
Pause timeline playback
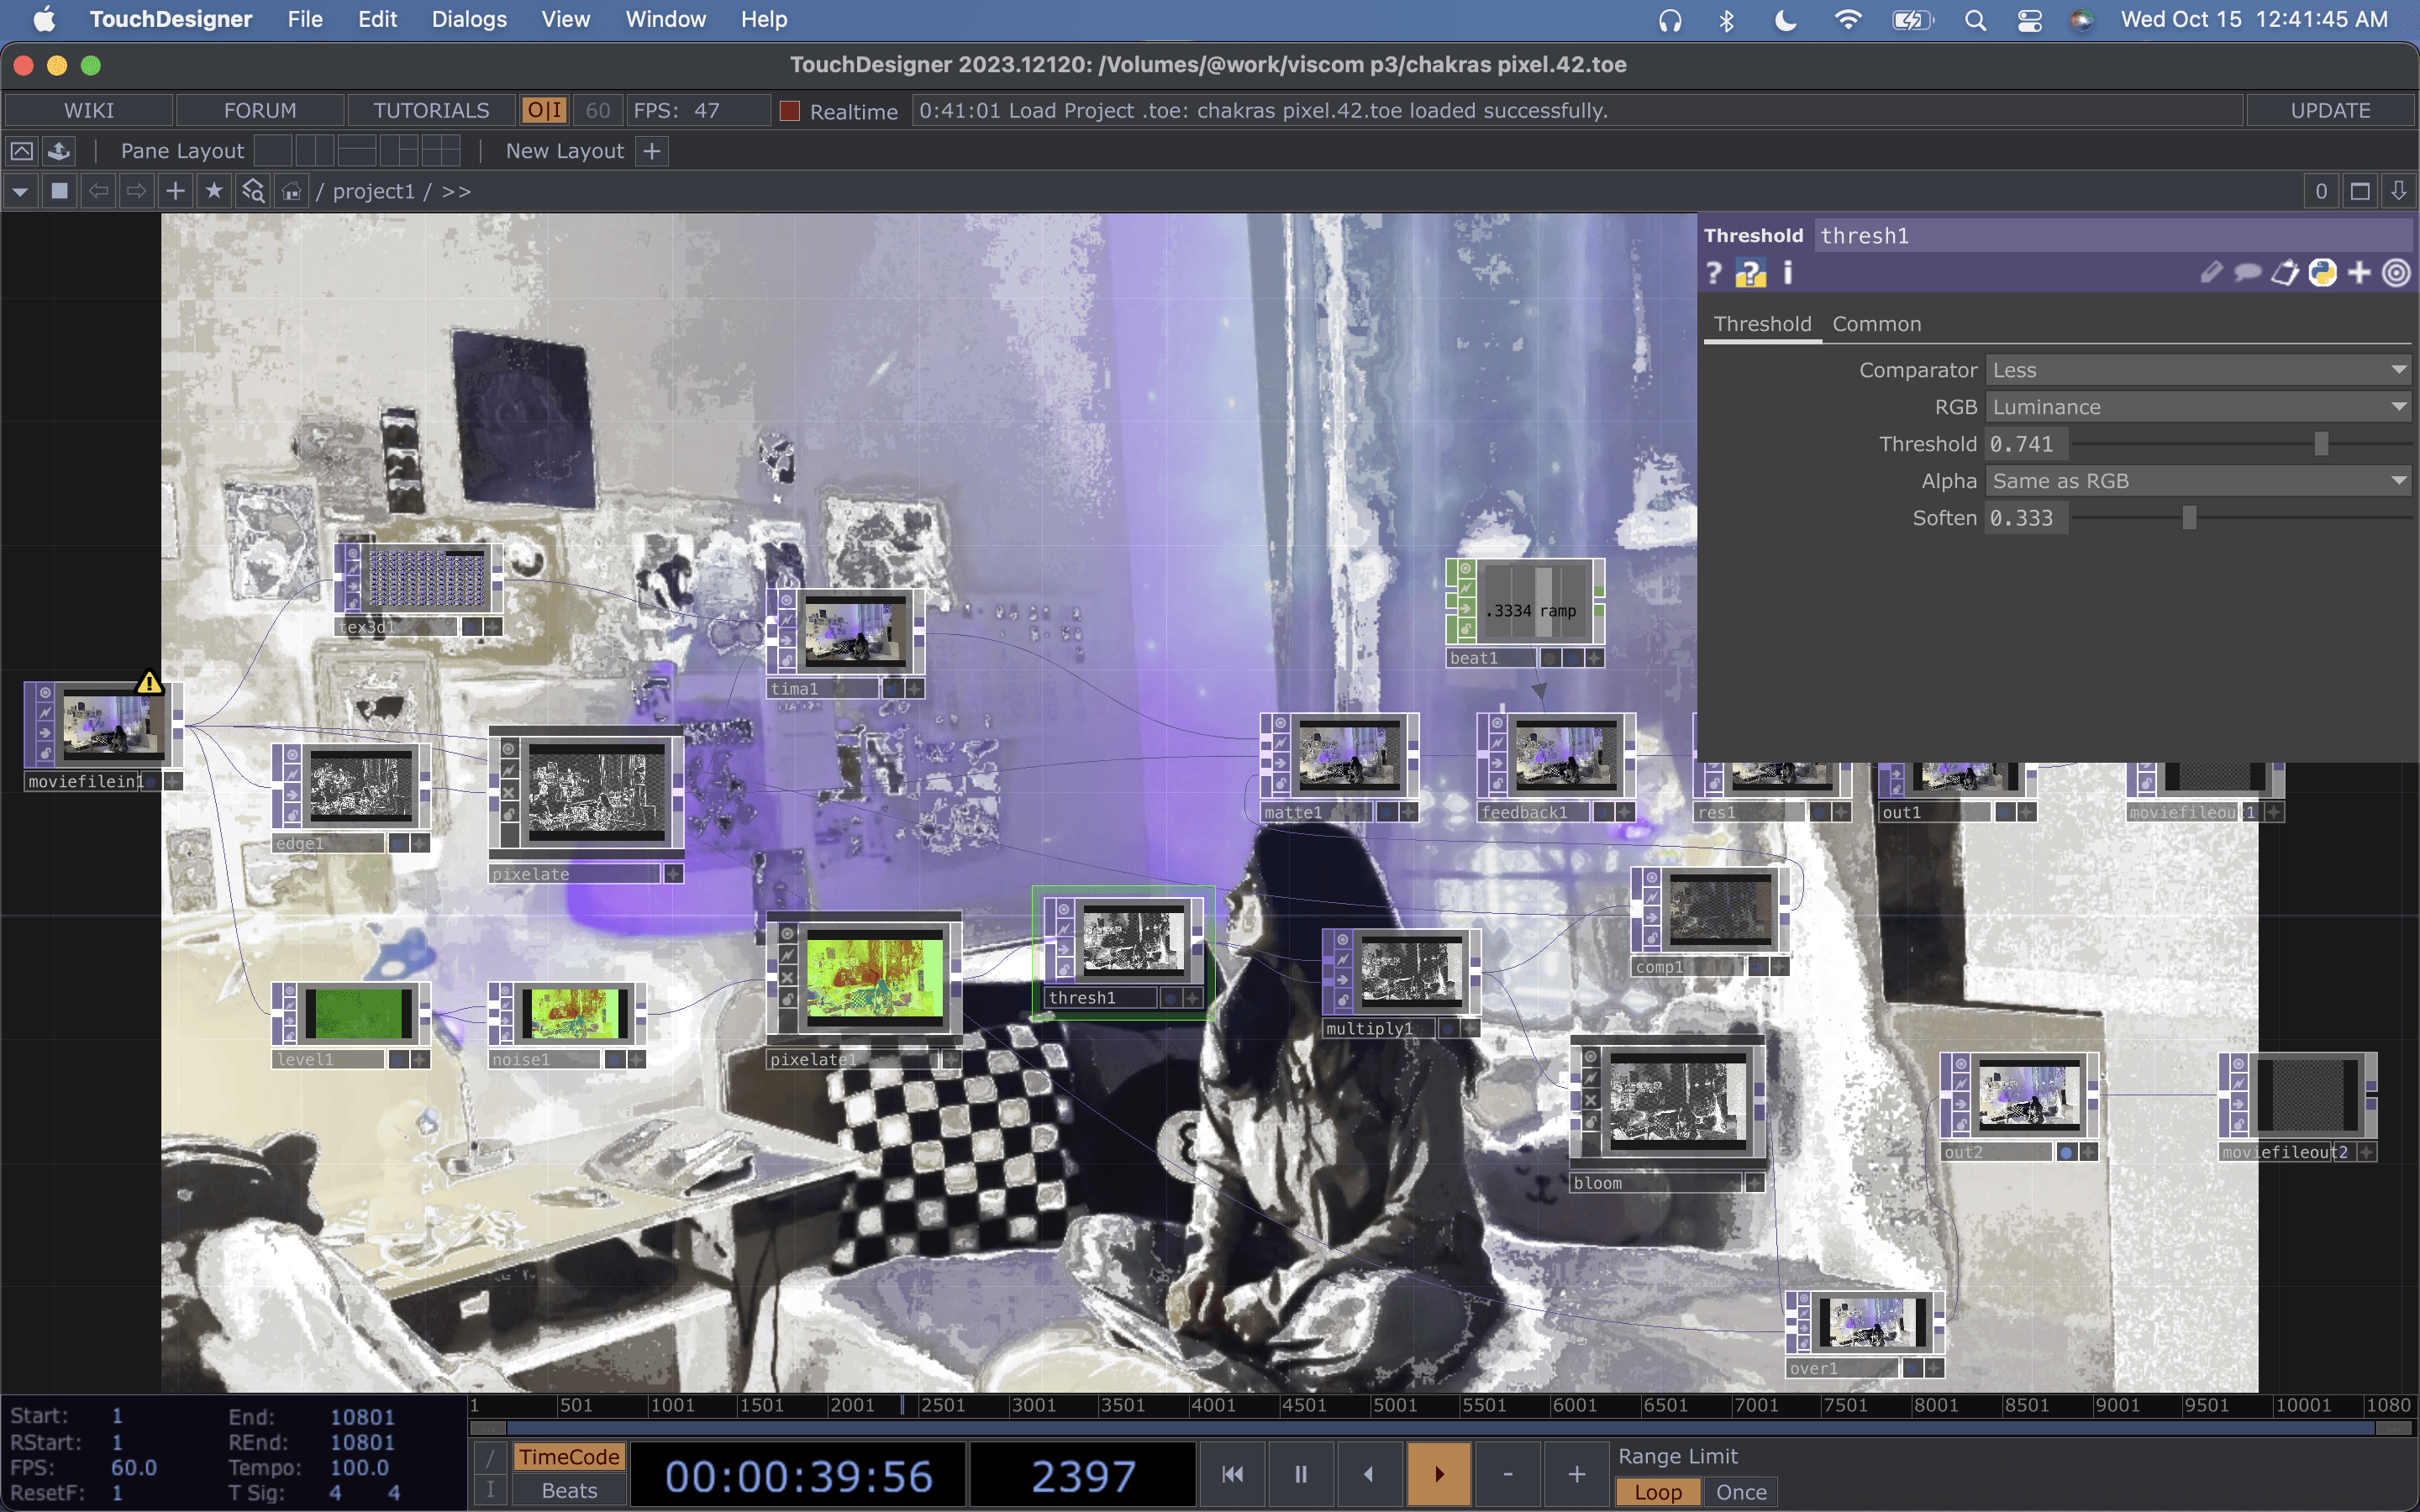tap(1300, 1474)
